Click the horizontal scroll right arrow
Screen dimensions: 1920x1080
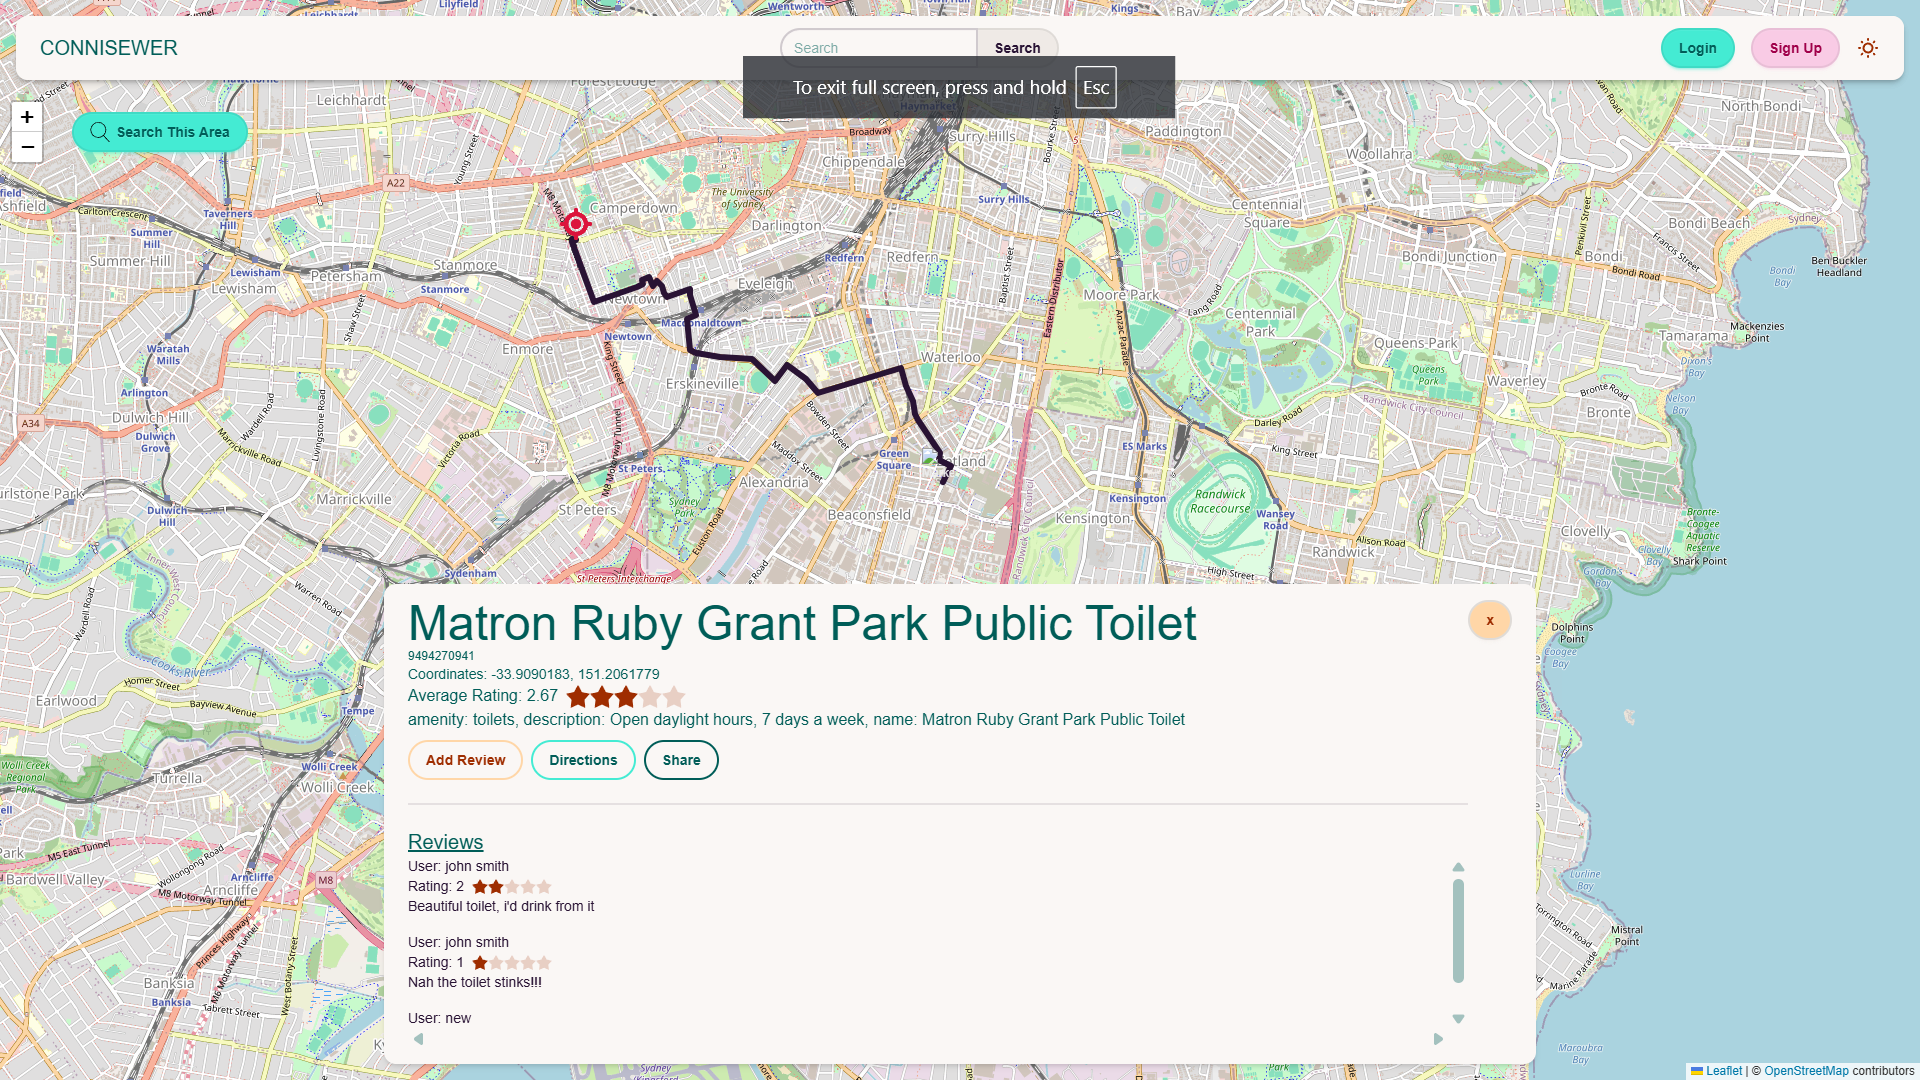[1438, 1039]
